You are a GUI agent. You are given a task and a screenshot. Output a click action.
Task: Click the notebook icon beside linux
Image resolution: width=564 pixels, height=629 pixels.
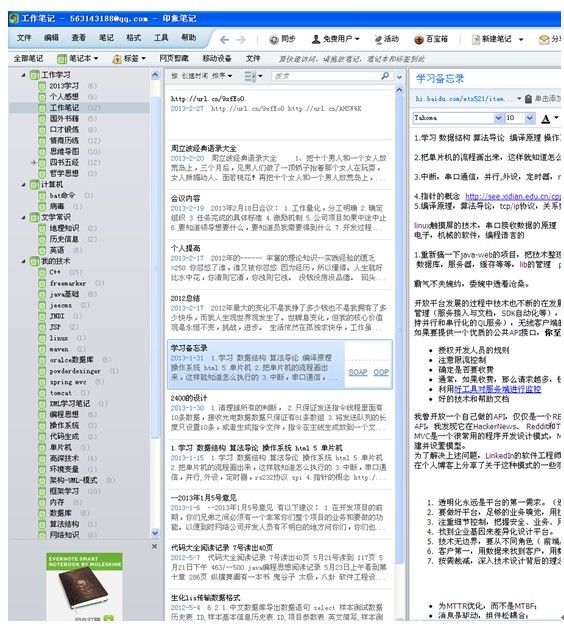[x=42, y=338]
